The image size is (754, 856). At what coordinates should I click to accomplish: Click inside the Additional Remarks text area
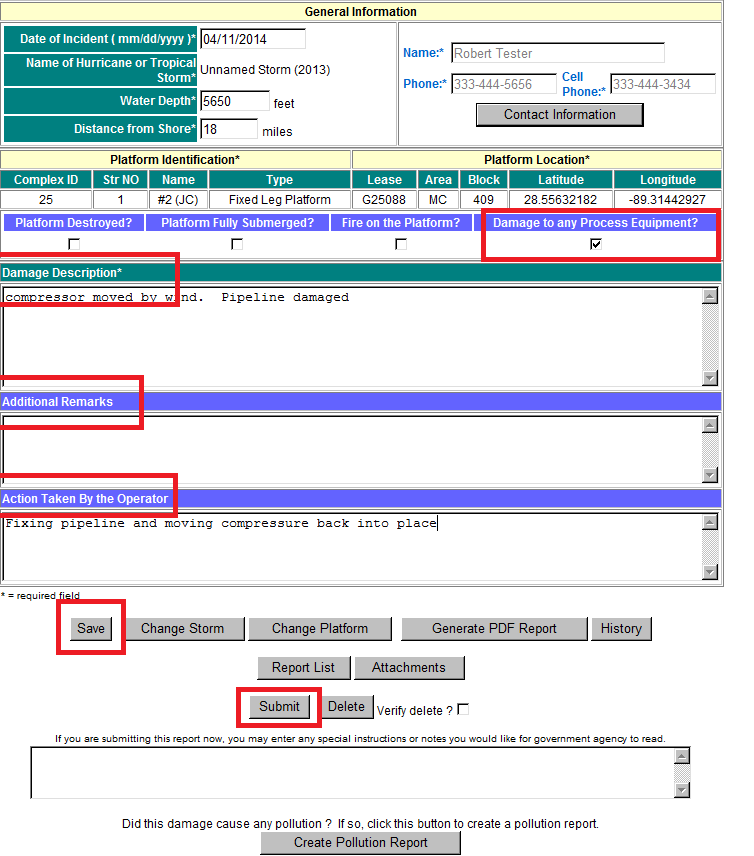[350, 448]
